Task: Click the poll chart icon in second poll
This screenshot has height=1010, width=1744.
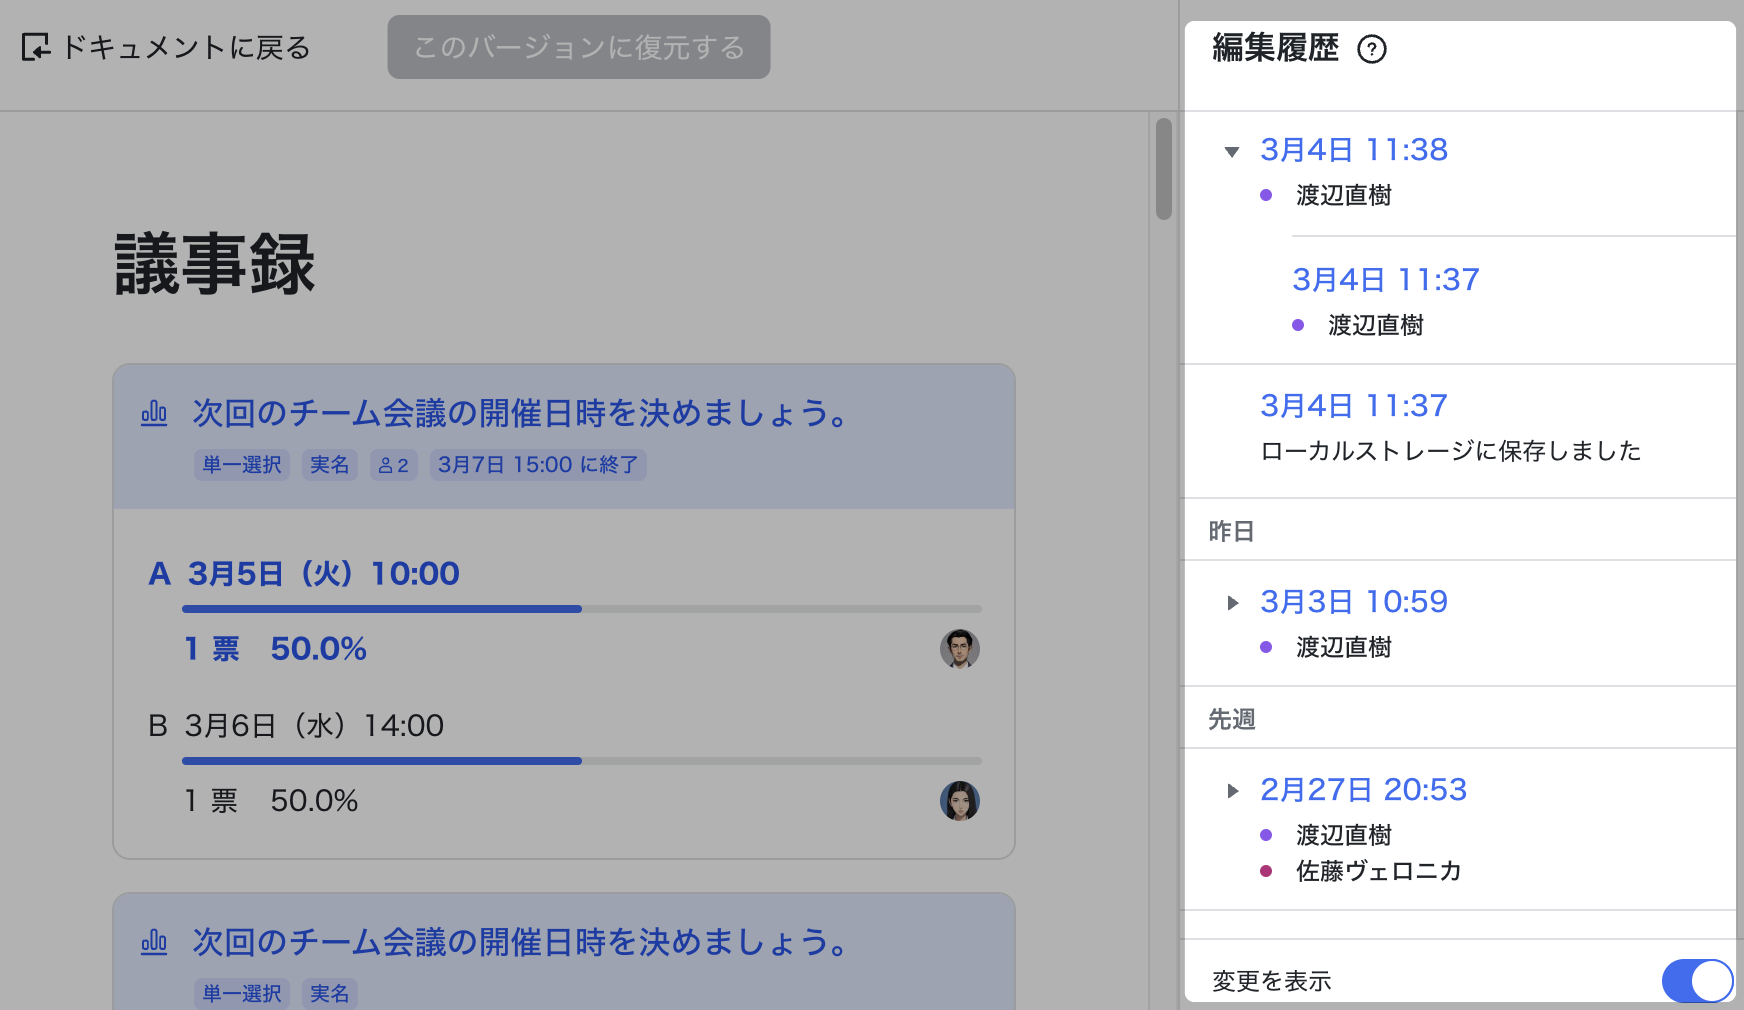Action: click(154, 942)
